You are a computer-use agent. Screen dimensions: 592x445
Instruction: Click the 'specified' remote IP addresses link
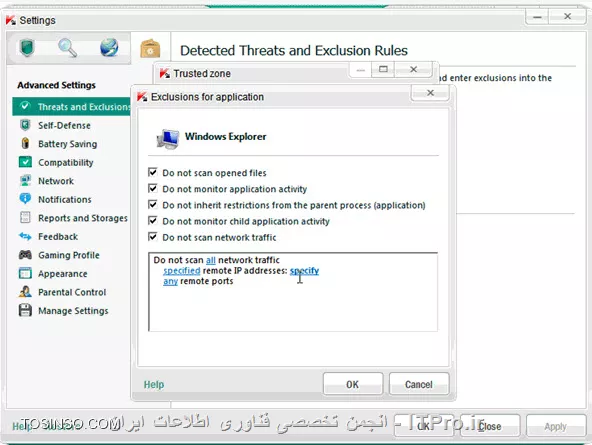tap(182, 271)
